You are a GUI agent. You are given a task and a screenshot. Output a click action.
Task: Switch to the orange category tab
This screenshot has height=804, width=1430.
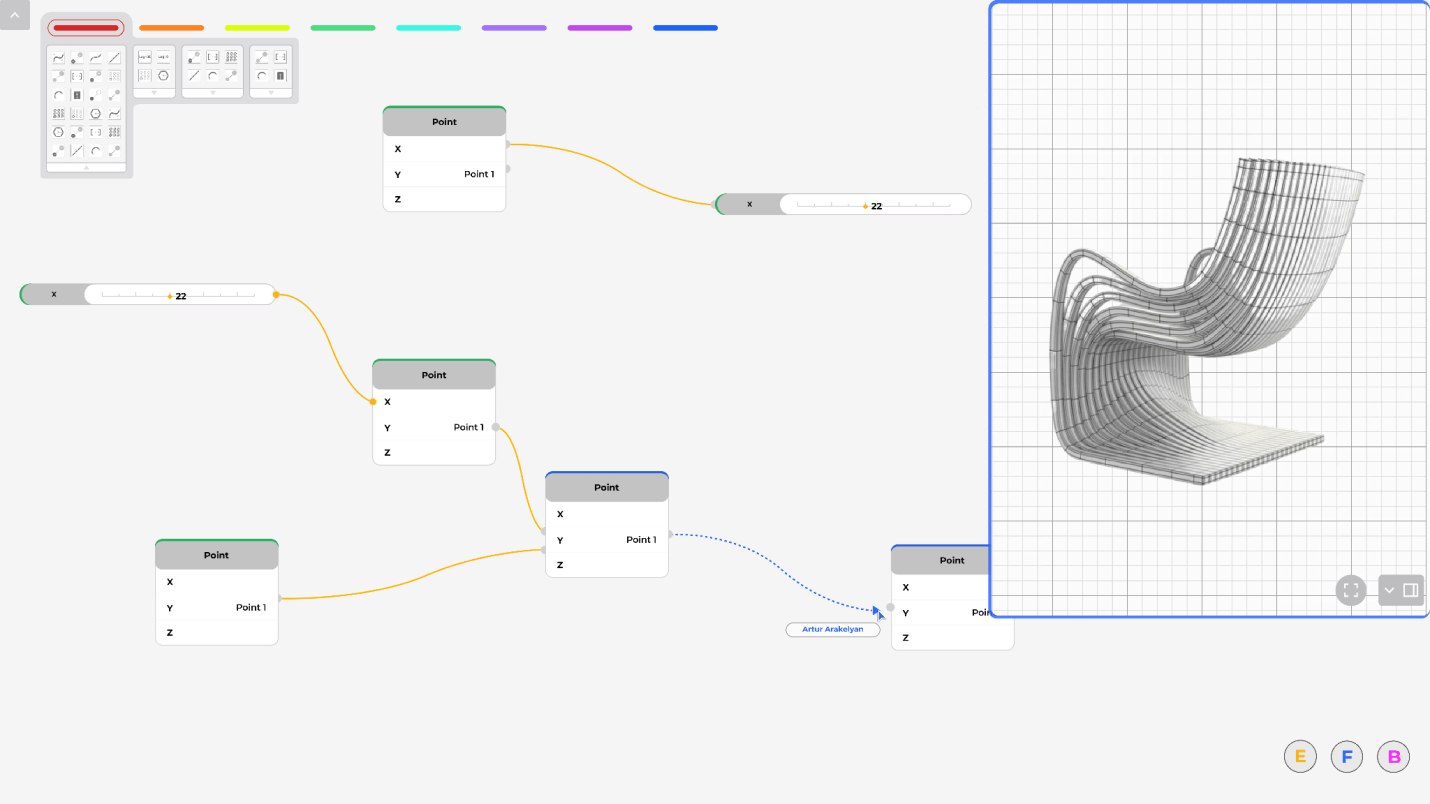coord(170,27)
